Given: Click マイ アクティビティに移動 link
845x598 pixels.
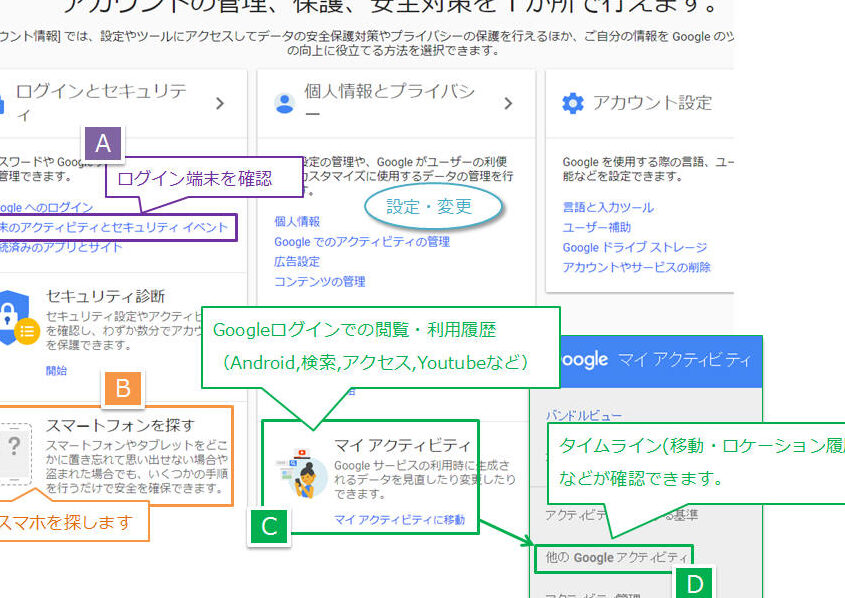Looking at the screenshot, I should [399, 519].
